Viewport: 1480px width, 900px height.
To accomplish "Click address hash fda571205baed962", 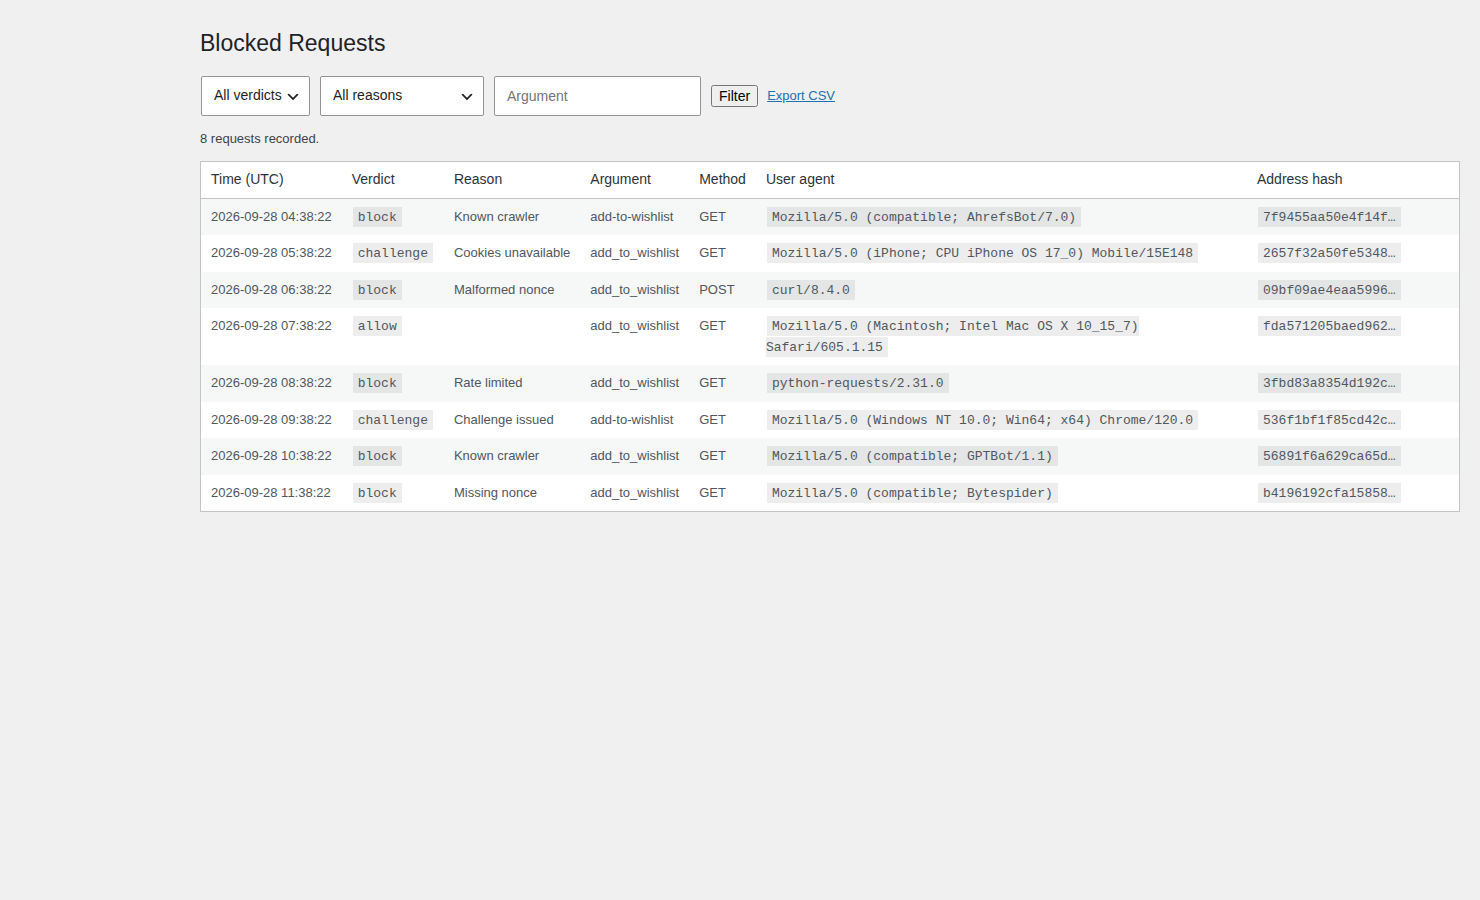I will [1329, 326].
